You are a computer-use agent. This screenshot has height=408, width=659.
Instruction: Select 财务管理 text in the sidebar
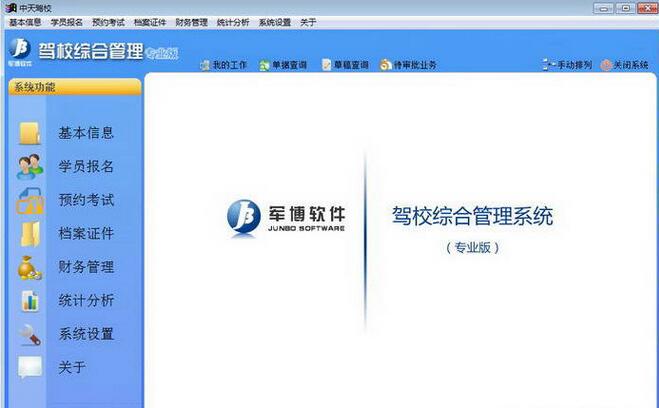pos(86,267)
